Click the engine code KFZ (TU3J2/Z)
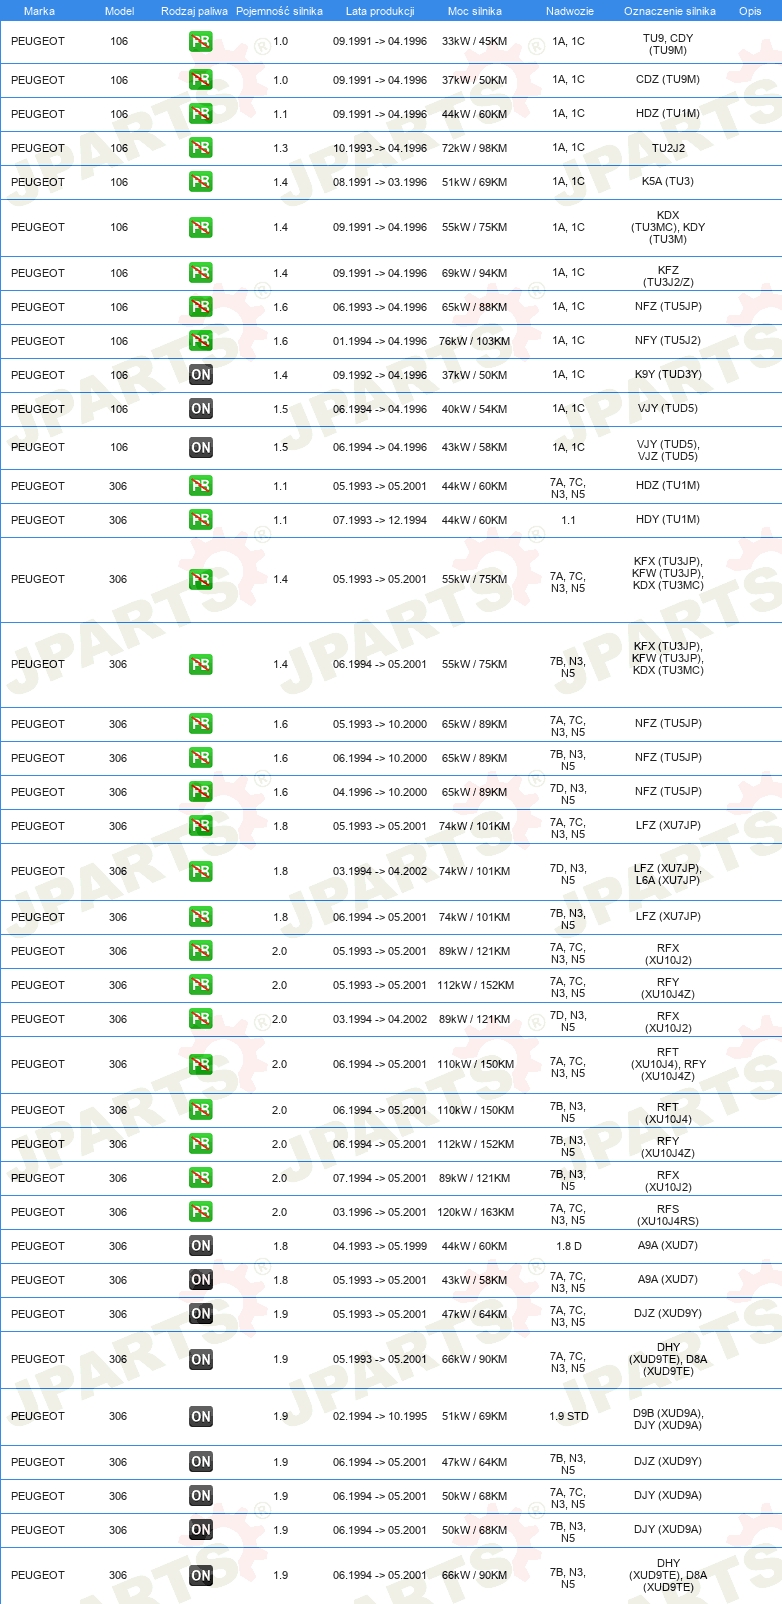The width and height of the screenshot is (782, 1604). [668, 277]
